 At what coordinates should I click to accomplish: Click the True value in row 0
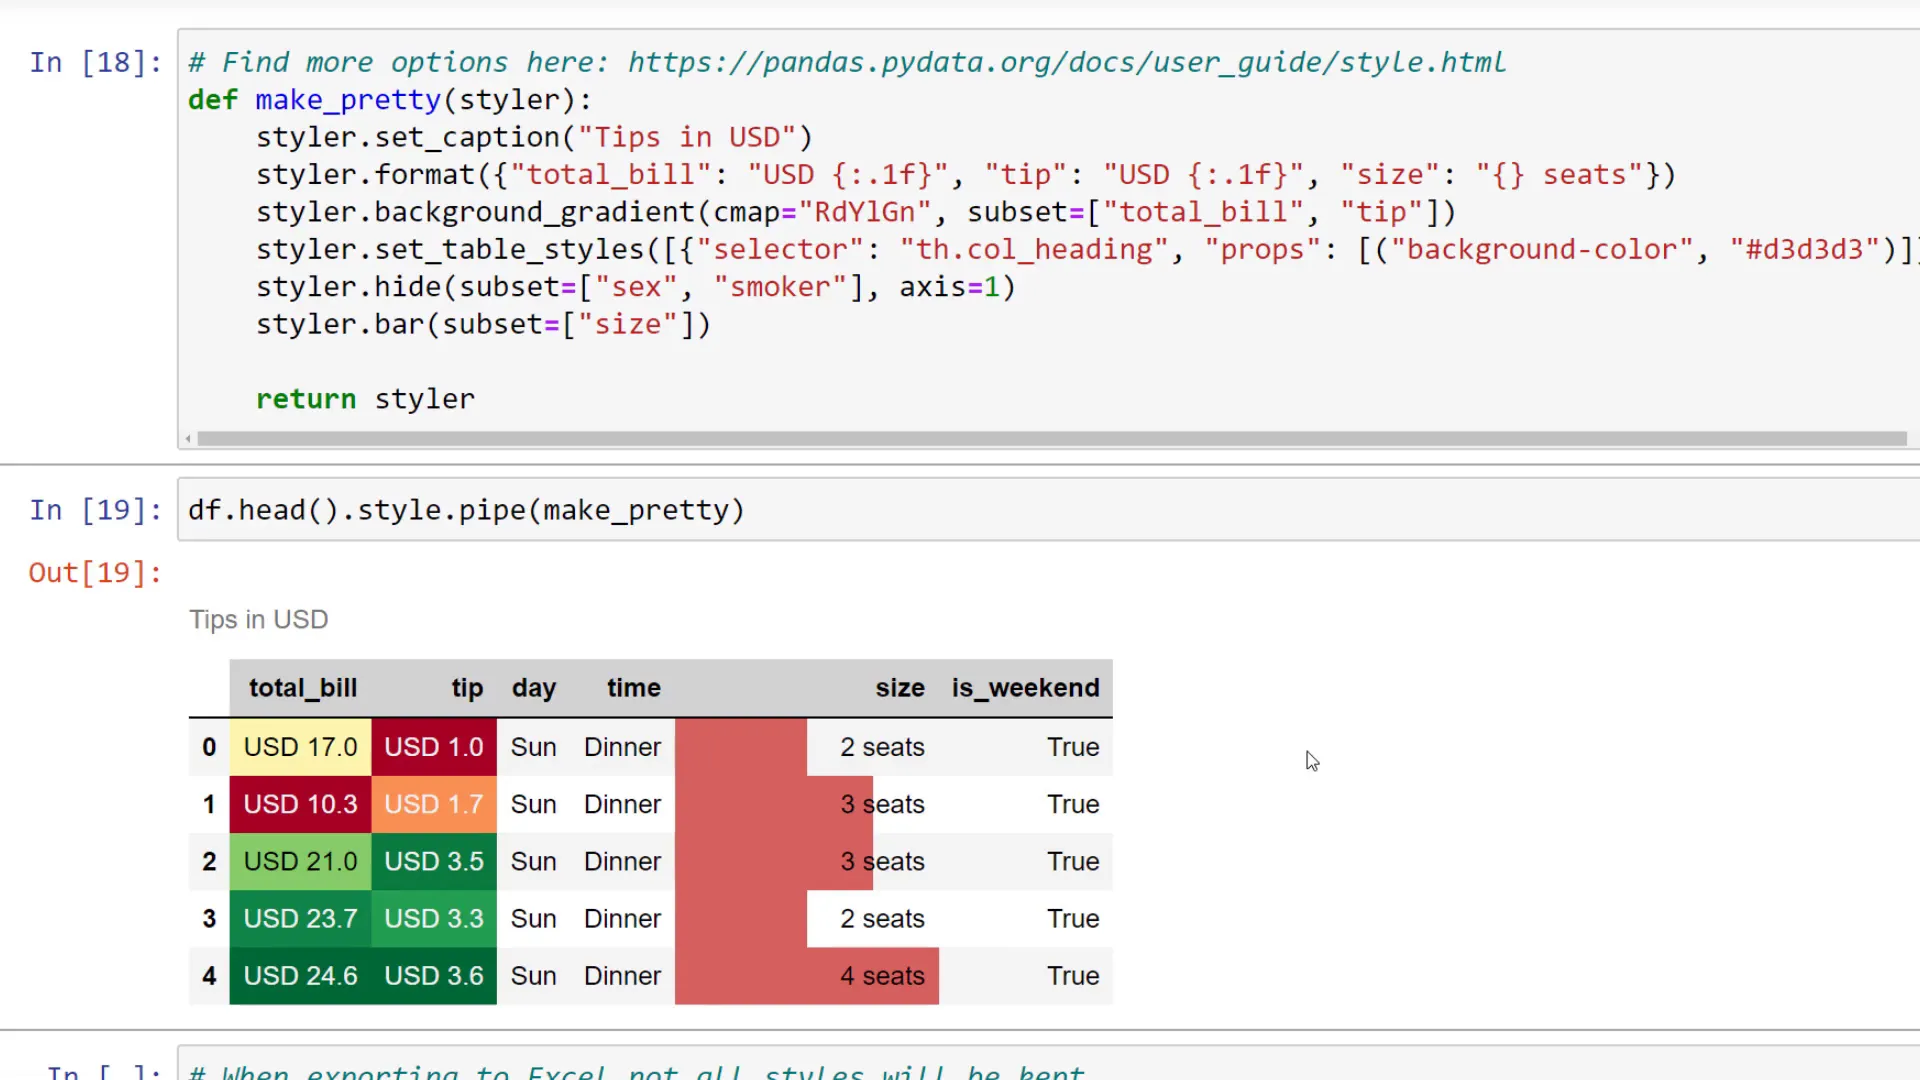click(x=1072, y=746)
